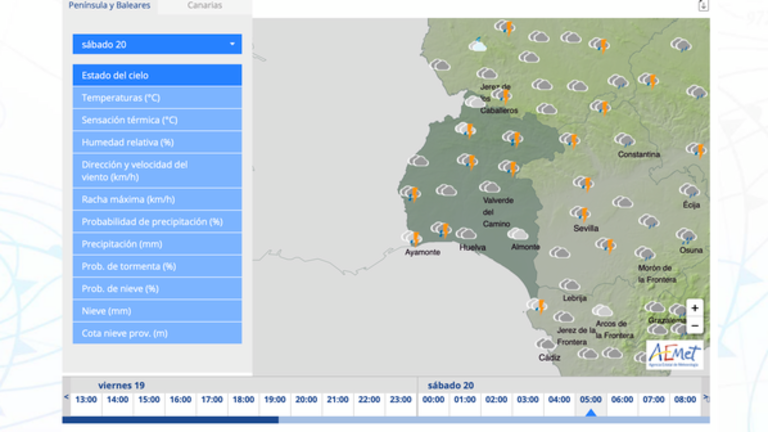Click the weather icon above Osuna

685,236
